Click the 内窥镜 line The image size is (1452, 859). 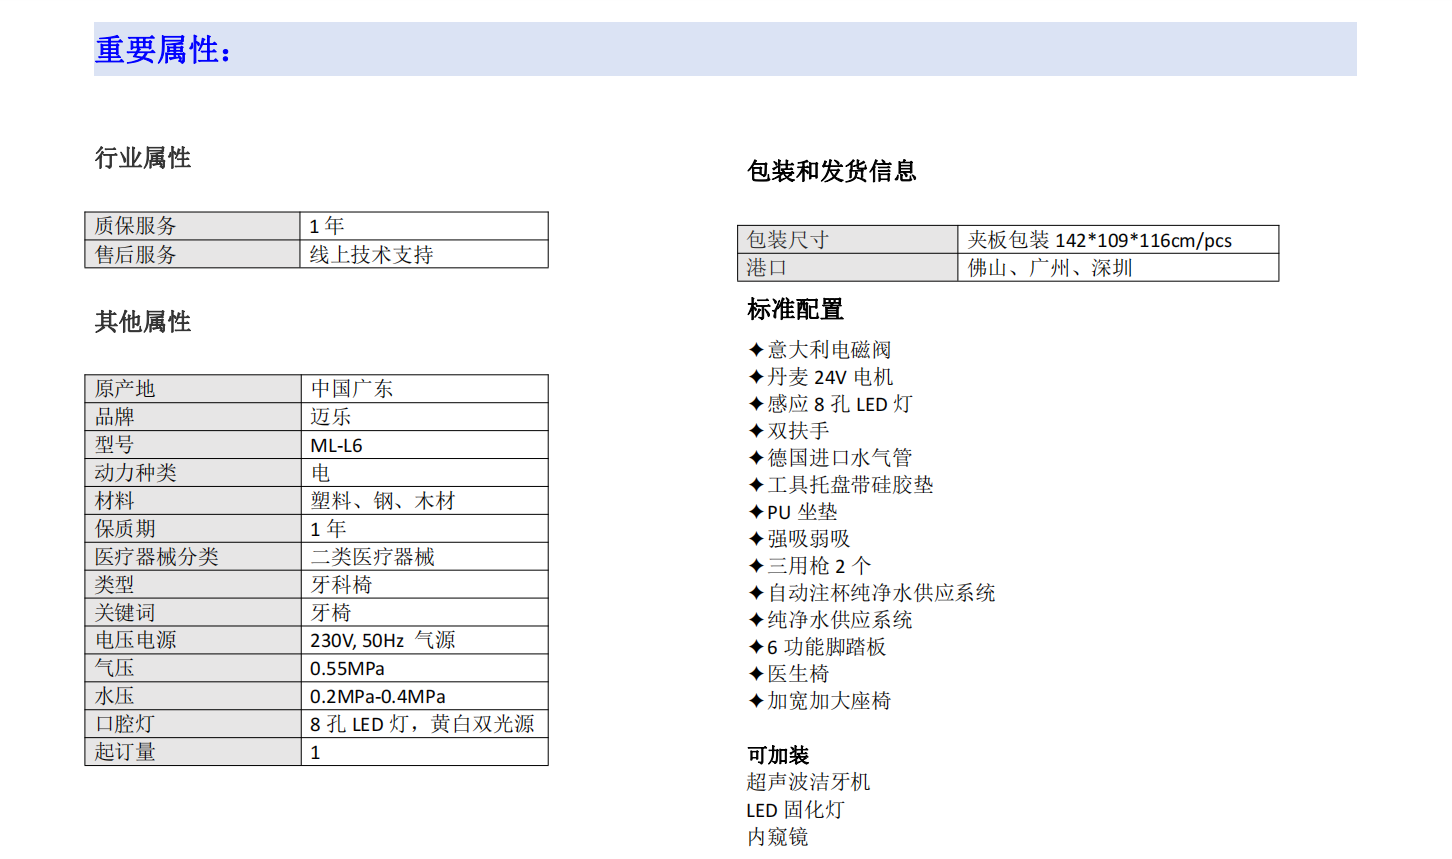(x=778, y=837)
